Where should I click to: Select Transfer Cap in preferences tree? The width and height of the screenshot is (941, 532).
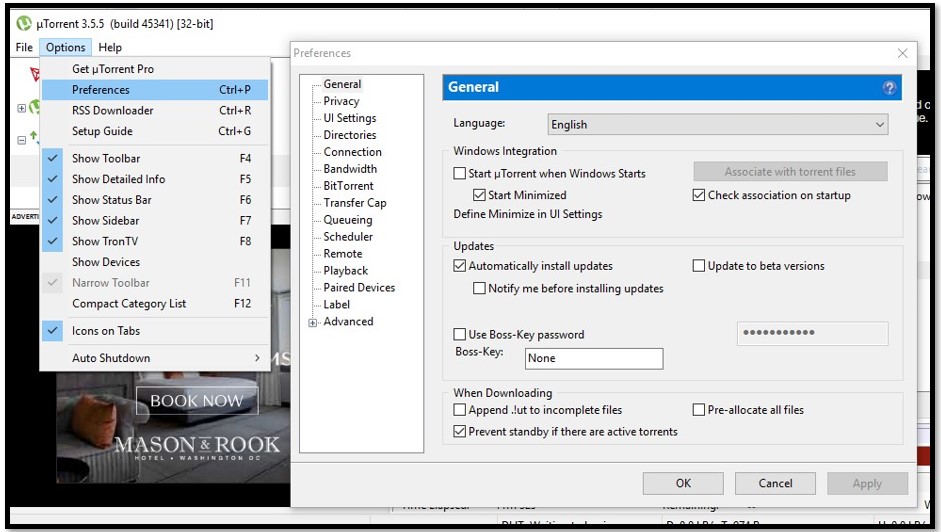point(355,203)
